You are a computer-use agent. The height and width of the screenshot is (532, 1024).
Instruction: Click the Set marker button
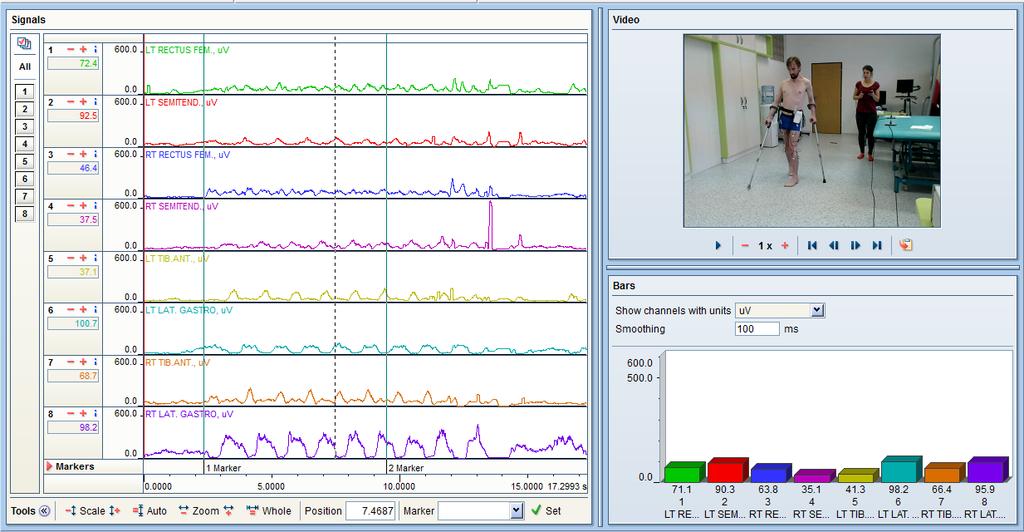click(x=546, y=511)
